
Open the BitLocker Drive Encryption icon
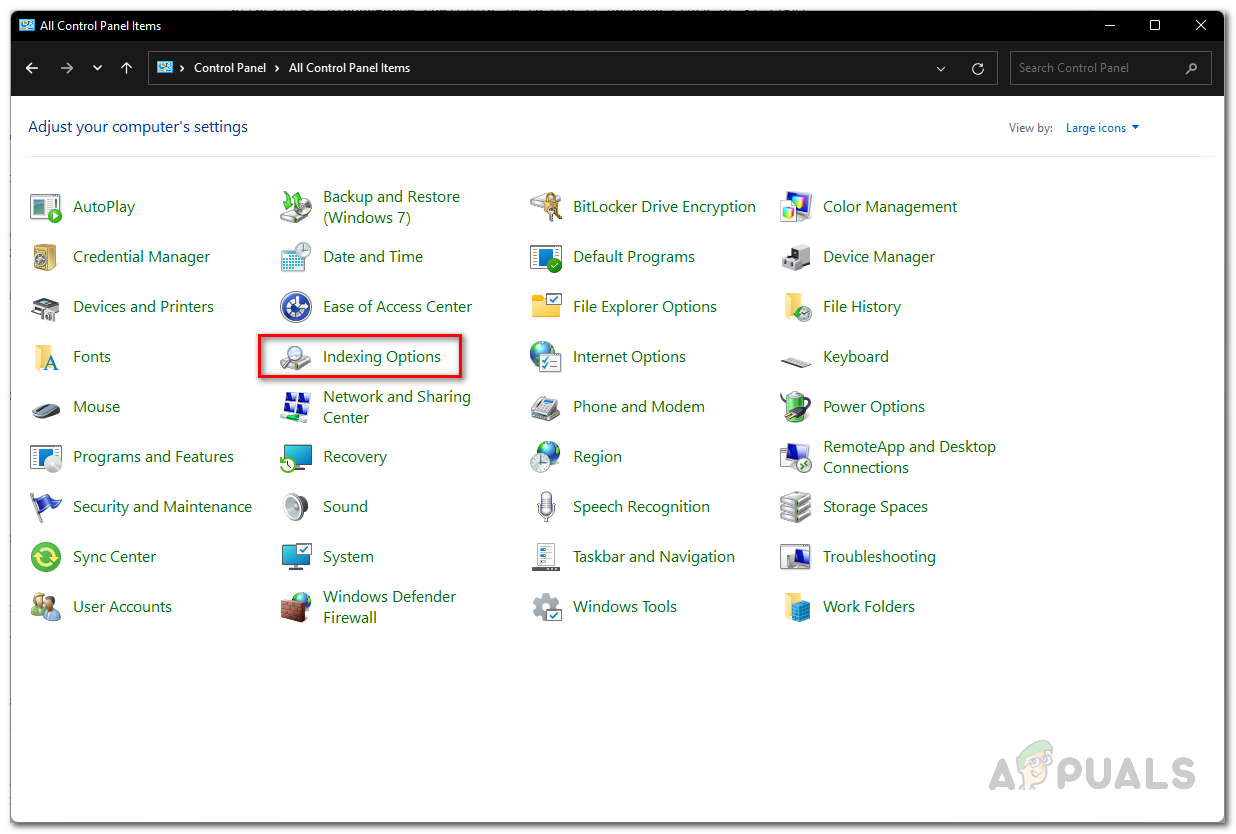(546, 207)
